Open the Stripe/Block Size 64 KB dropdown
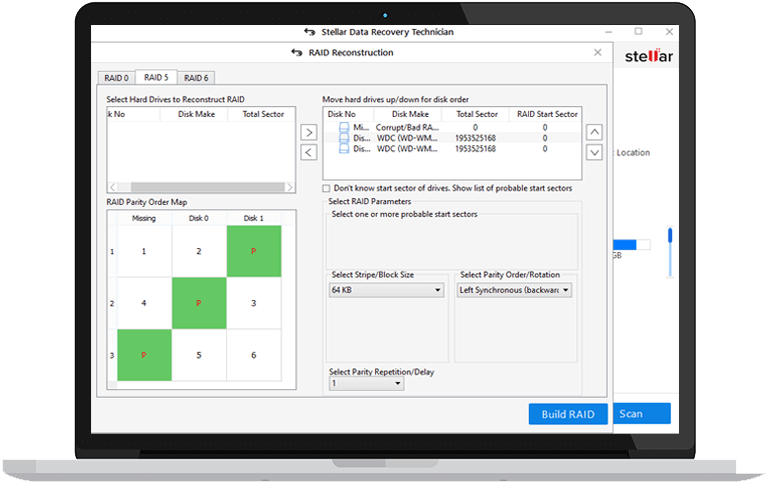 click(386, 290)
